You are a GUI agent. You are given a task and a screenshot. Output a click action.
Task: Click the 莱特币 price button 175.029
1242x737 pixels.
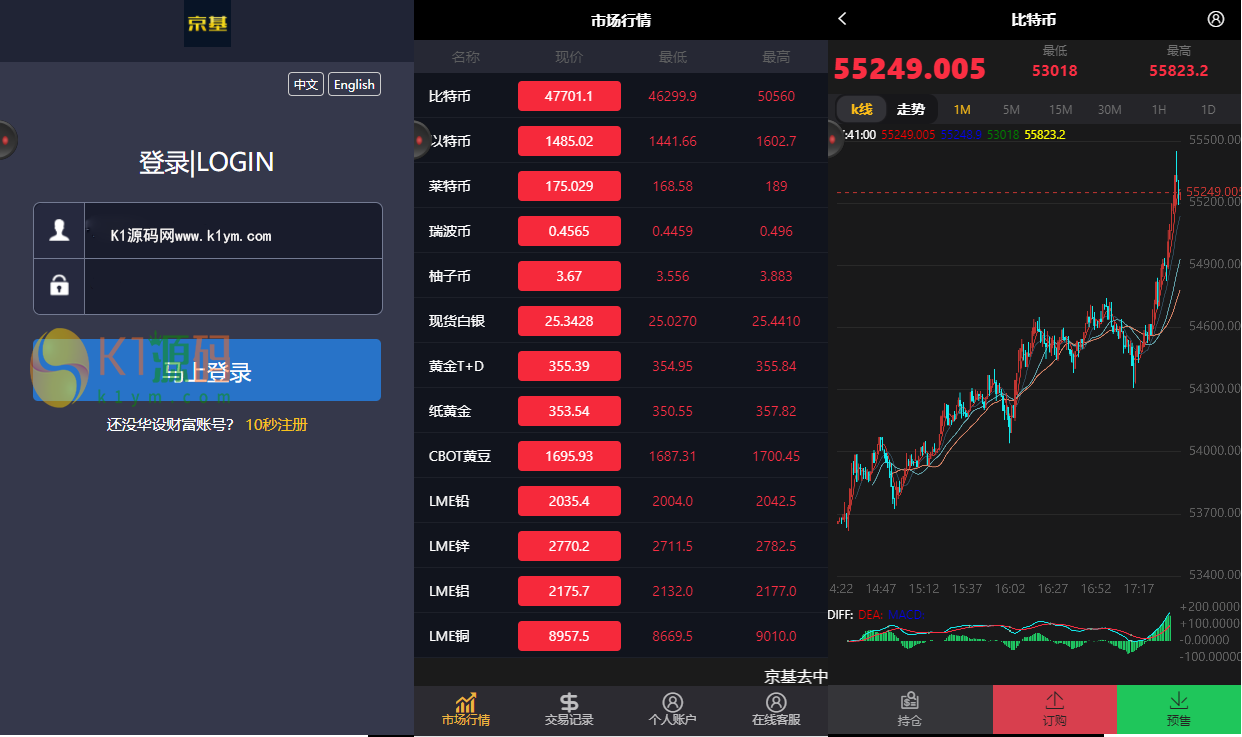pos(569,186)
